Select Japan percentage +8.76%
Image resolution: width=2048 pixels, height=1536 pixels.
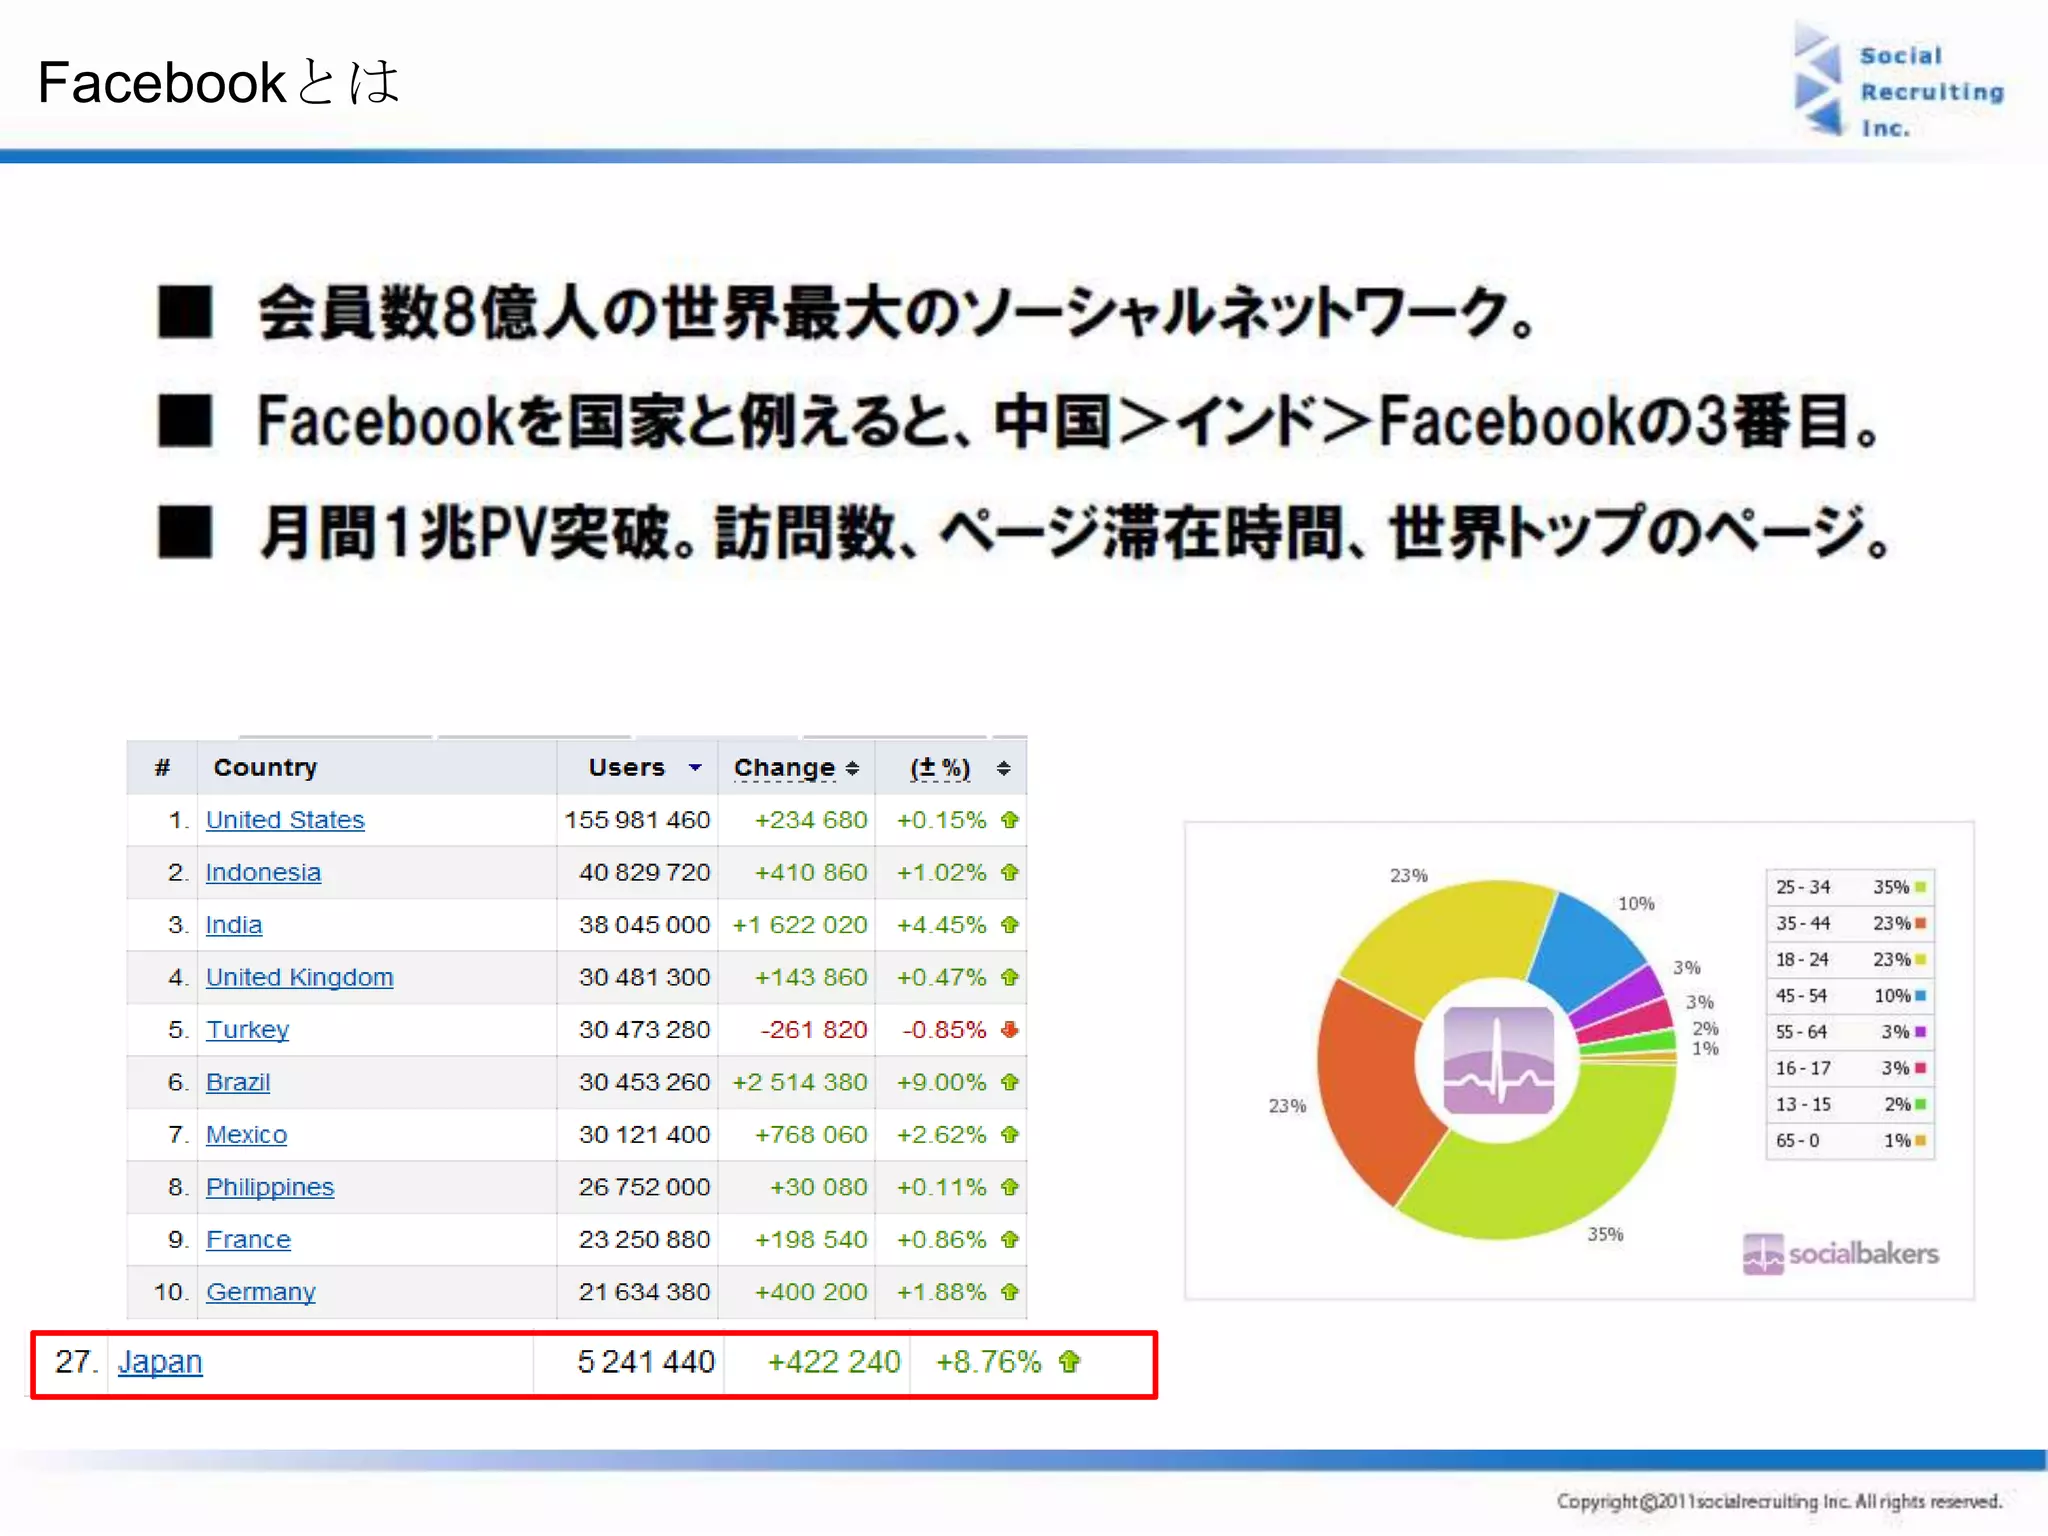[x=989, y=1362]
